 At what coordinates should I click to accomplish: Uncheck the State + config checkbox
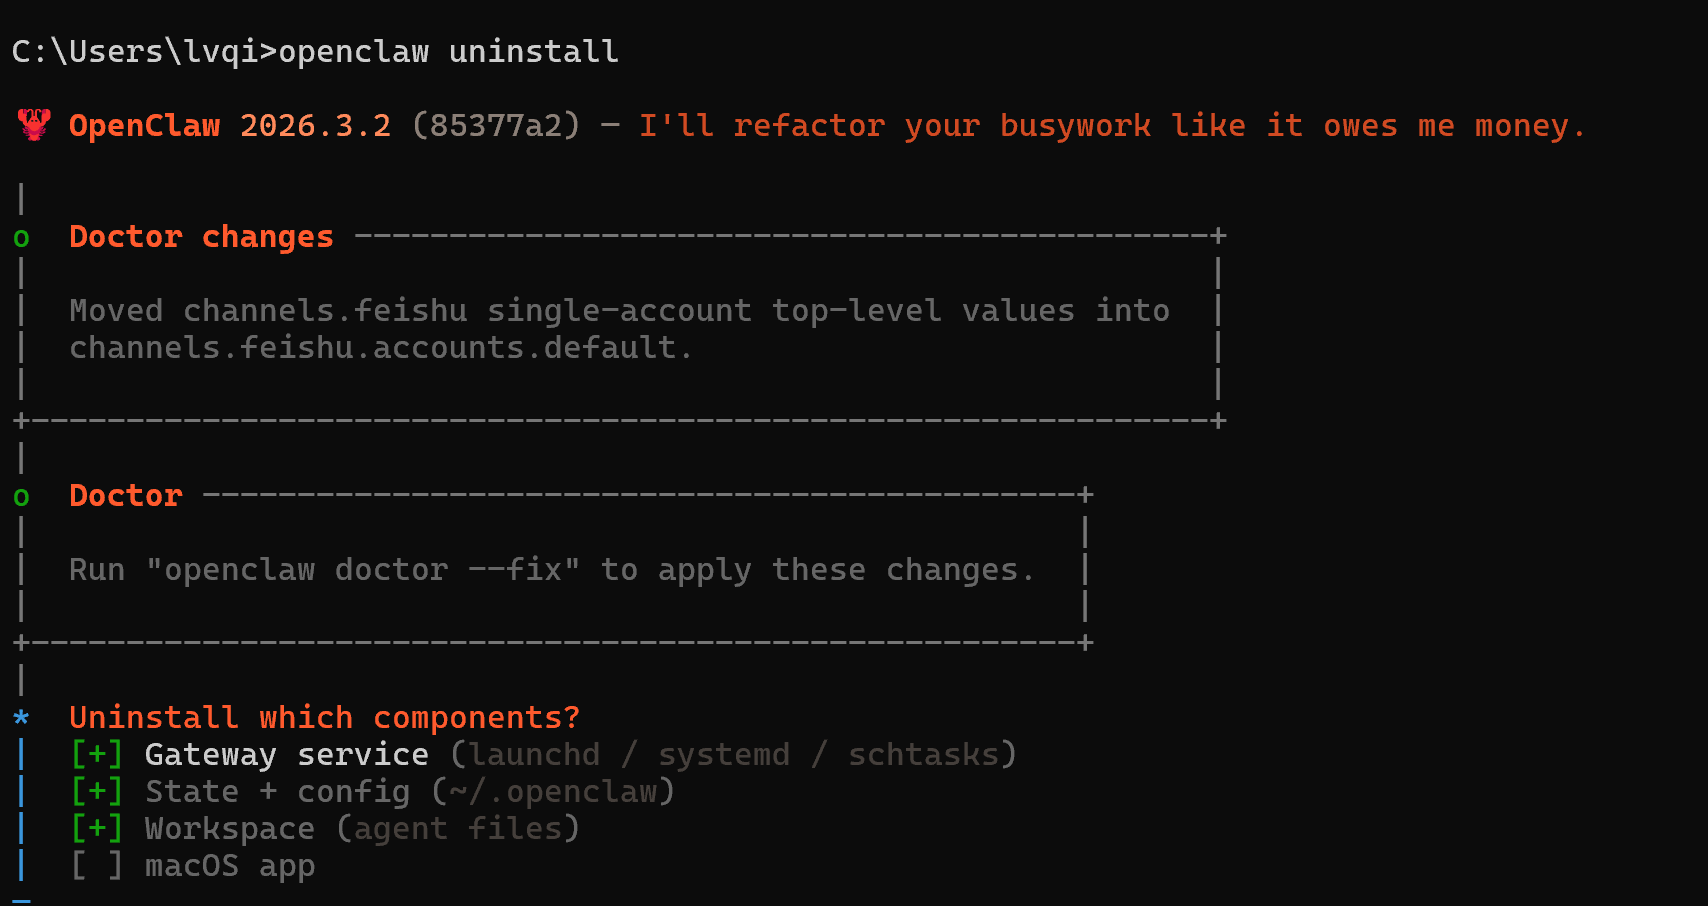click(97, 792)
